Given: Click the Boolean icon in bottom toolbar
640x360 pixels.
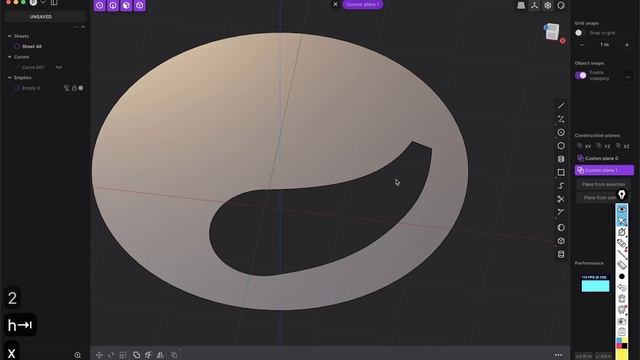Looking at the screenshot, I should tap(136, 355).
